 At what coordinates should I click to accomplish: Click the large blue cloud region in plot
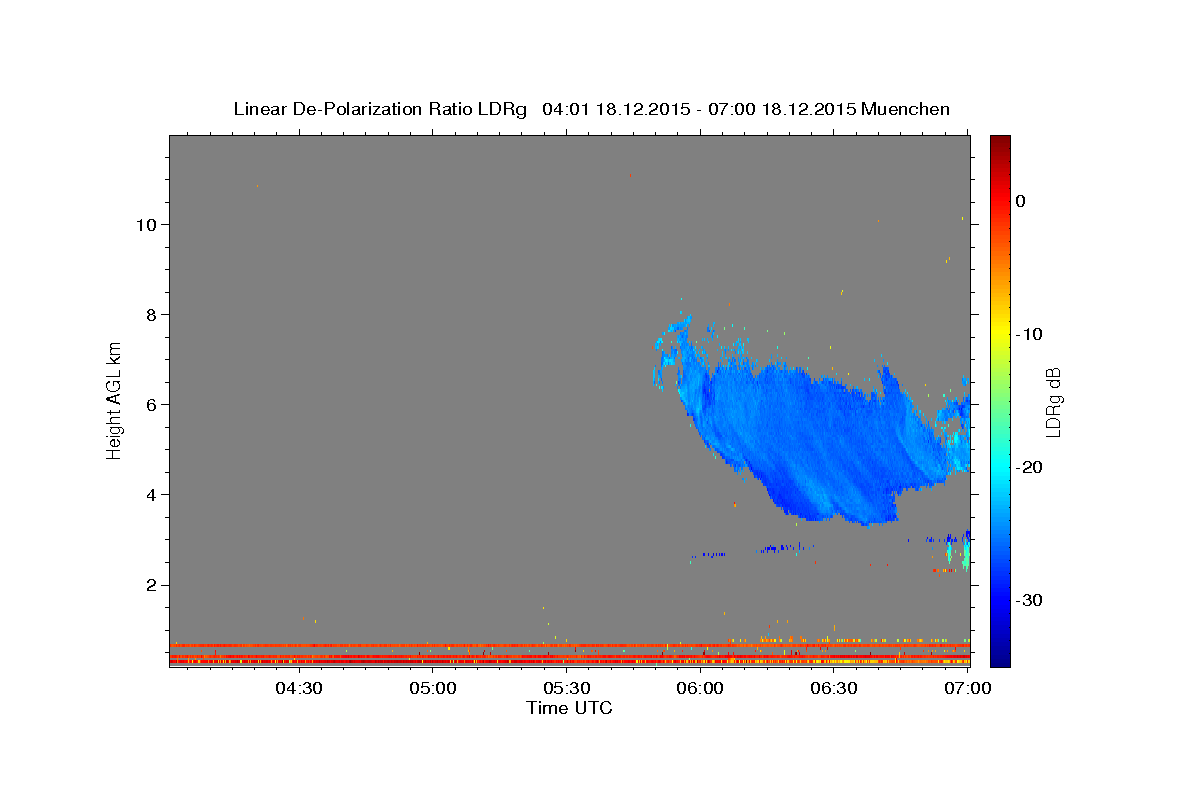[810, 440]
